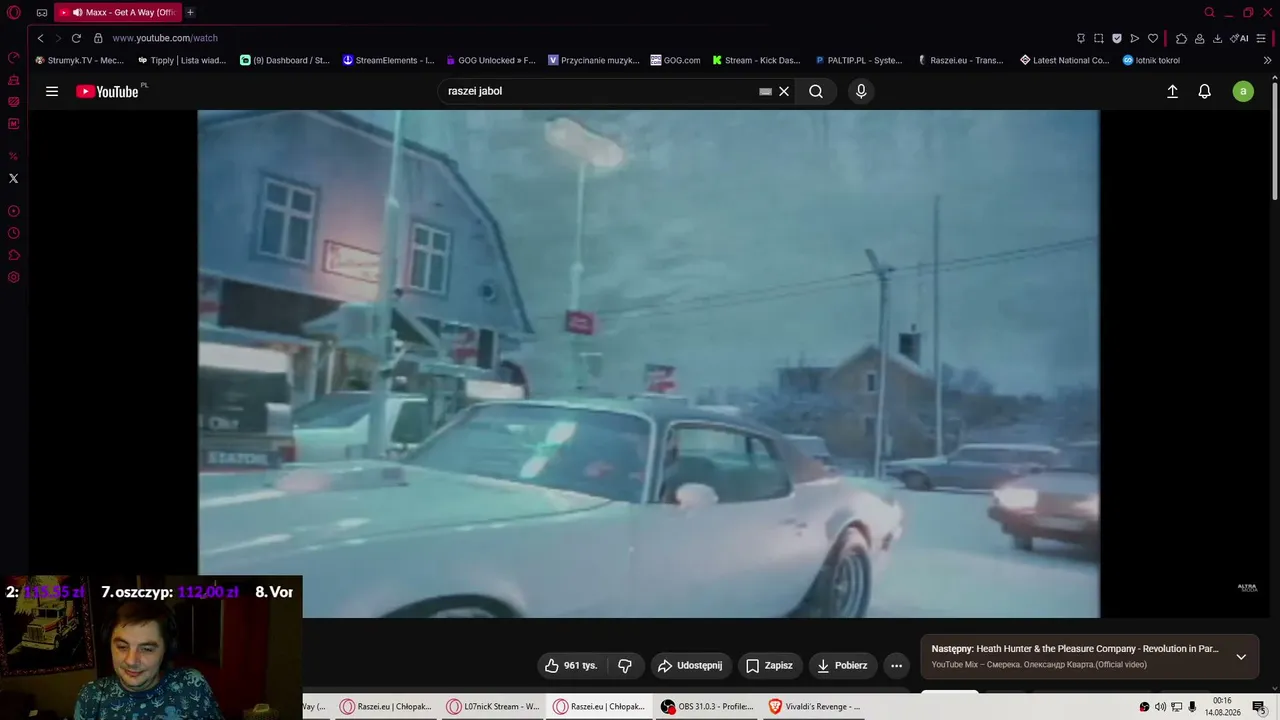The height and width of the screenshot is (720, 1280).
Task: Switch to L07nicK Stream taskbar window
Action: (493, 707)
